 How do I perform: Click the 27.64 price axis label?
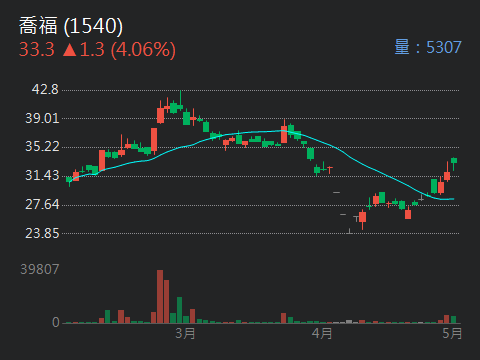tap(42, 204)
